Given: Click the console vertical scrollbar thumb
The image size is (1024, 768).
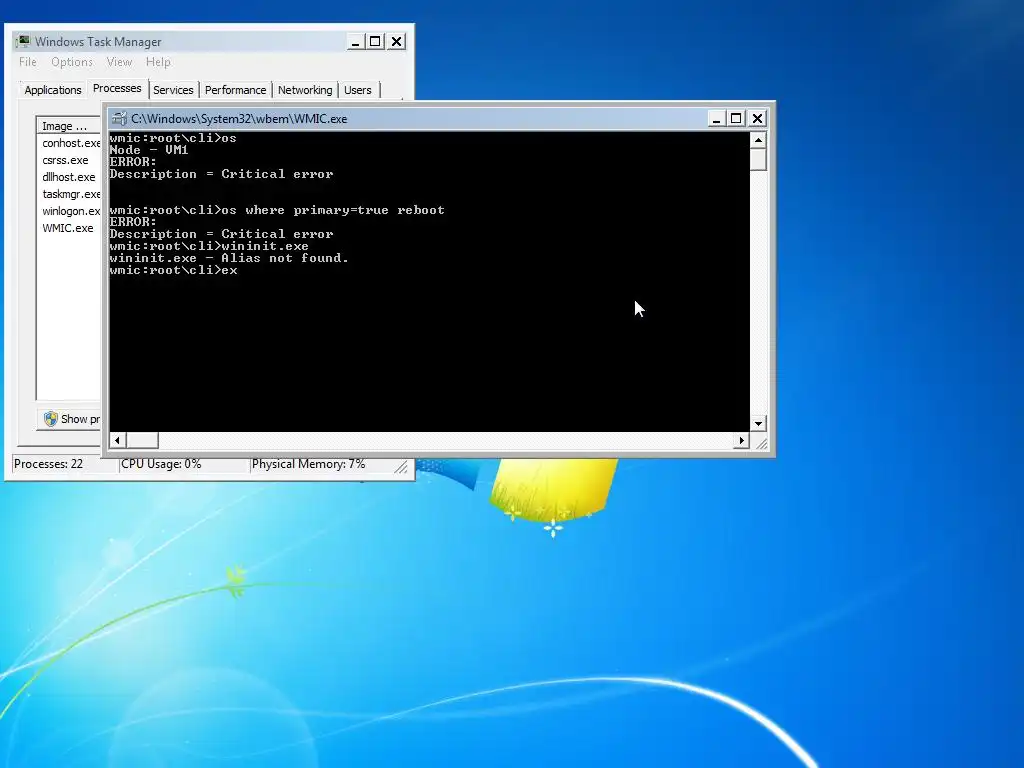Looking at the screenshot, I should [758, 159].
